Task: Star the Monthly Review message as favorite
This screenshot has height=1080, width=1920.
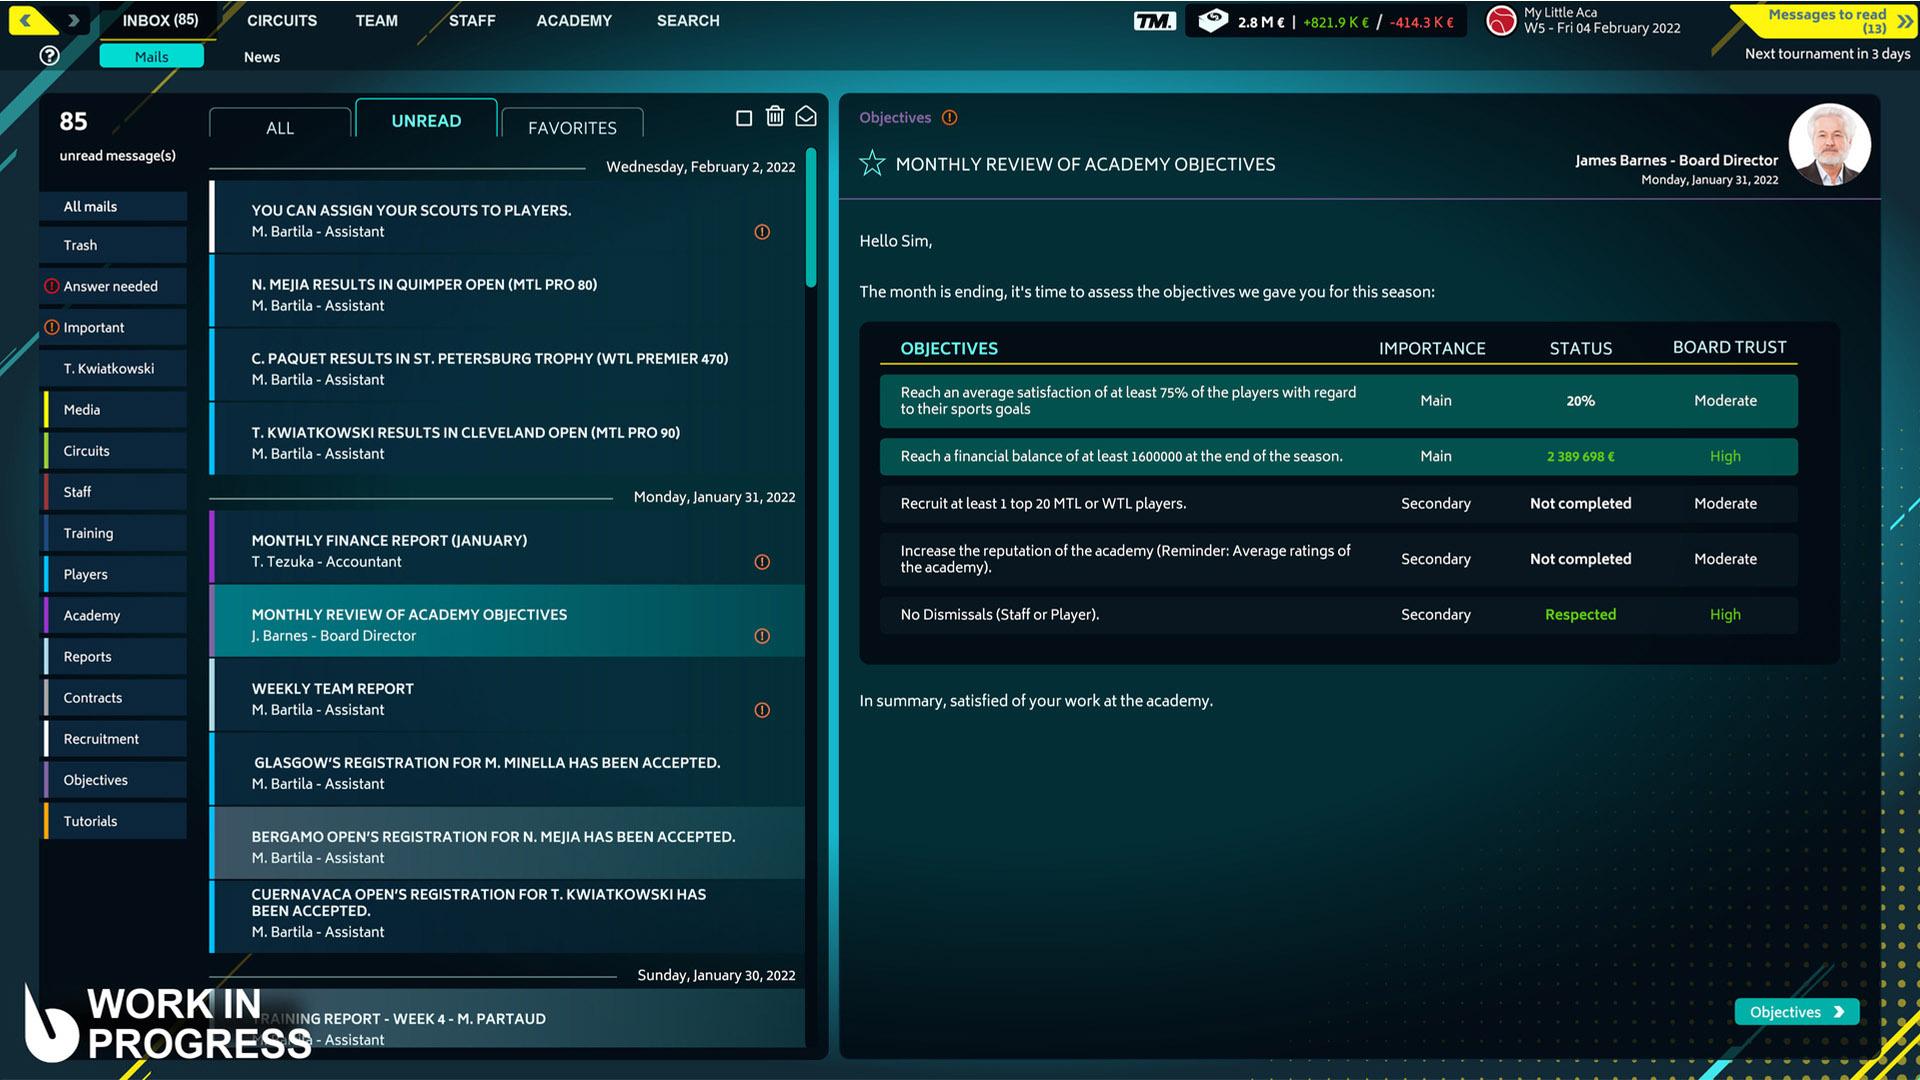Action: [872, 163]
